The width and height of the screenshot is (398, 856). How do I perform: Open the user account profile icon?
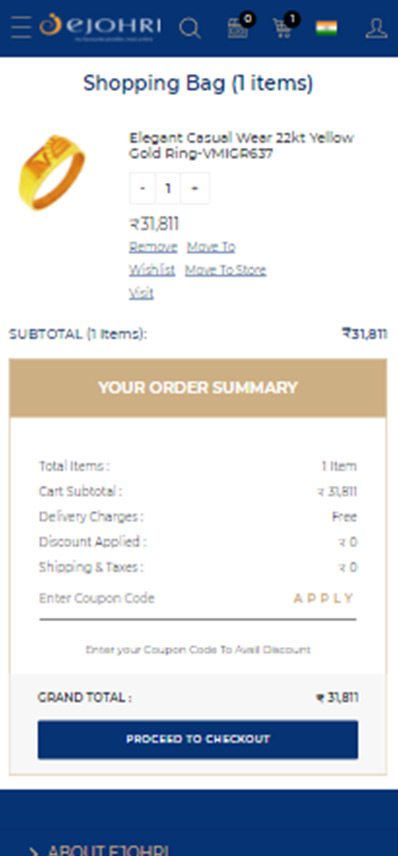[376, 28]
